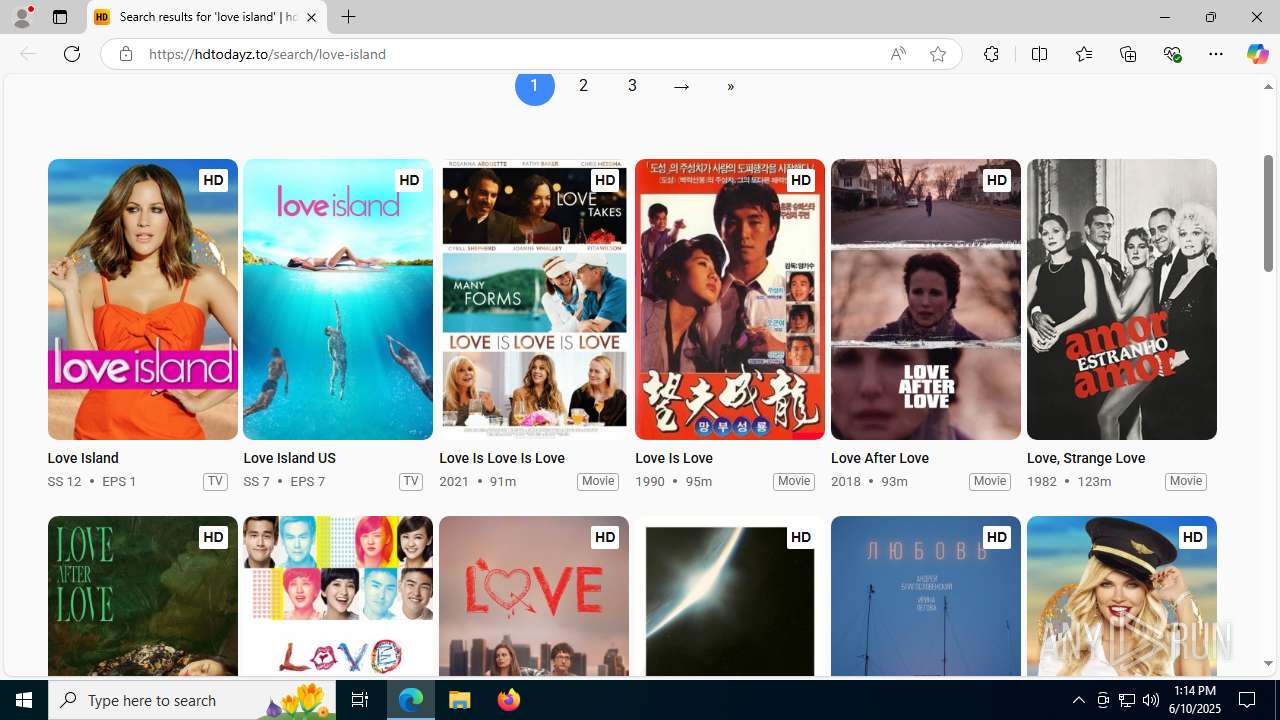This screenshot has width=1280, height=720.
Task: Open the Windows Start menu
Action: click(24, 700)
